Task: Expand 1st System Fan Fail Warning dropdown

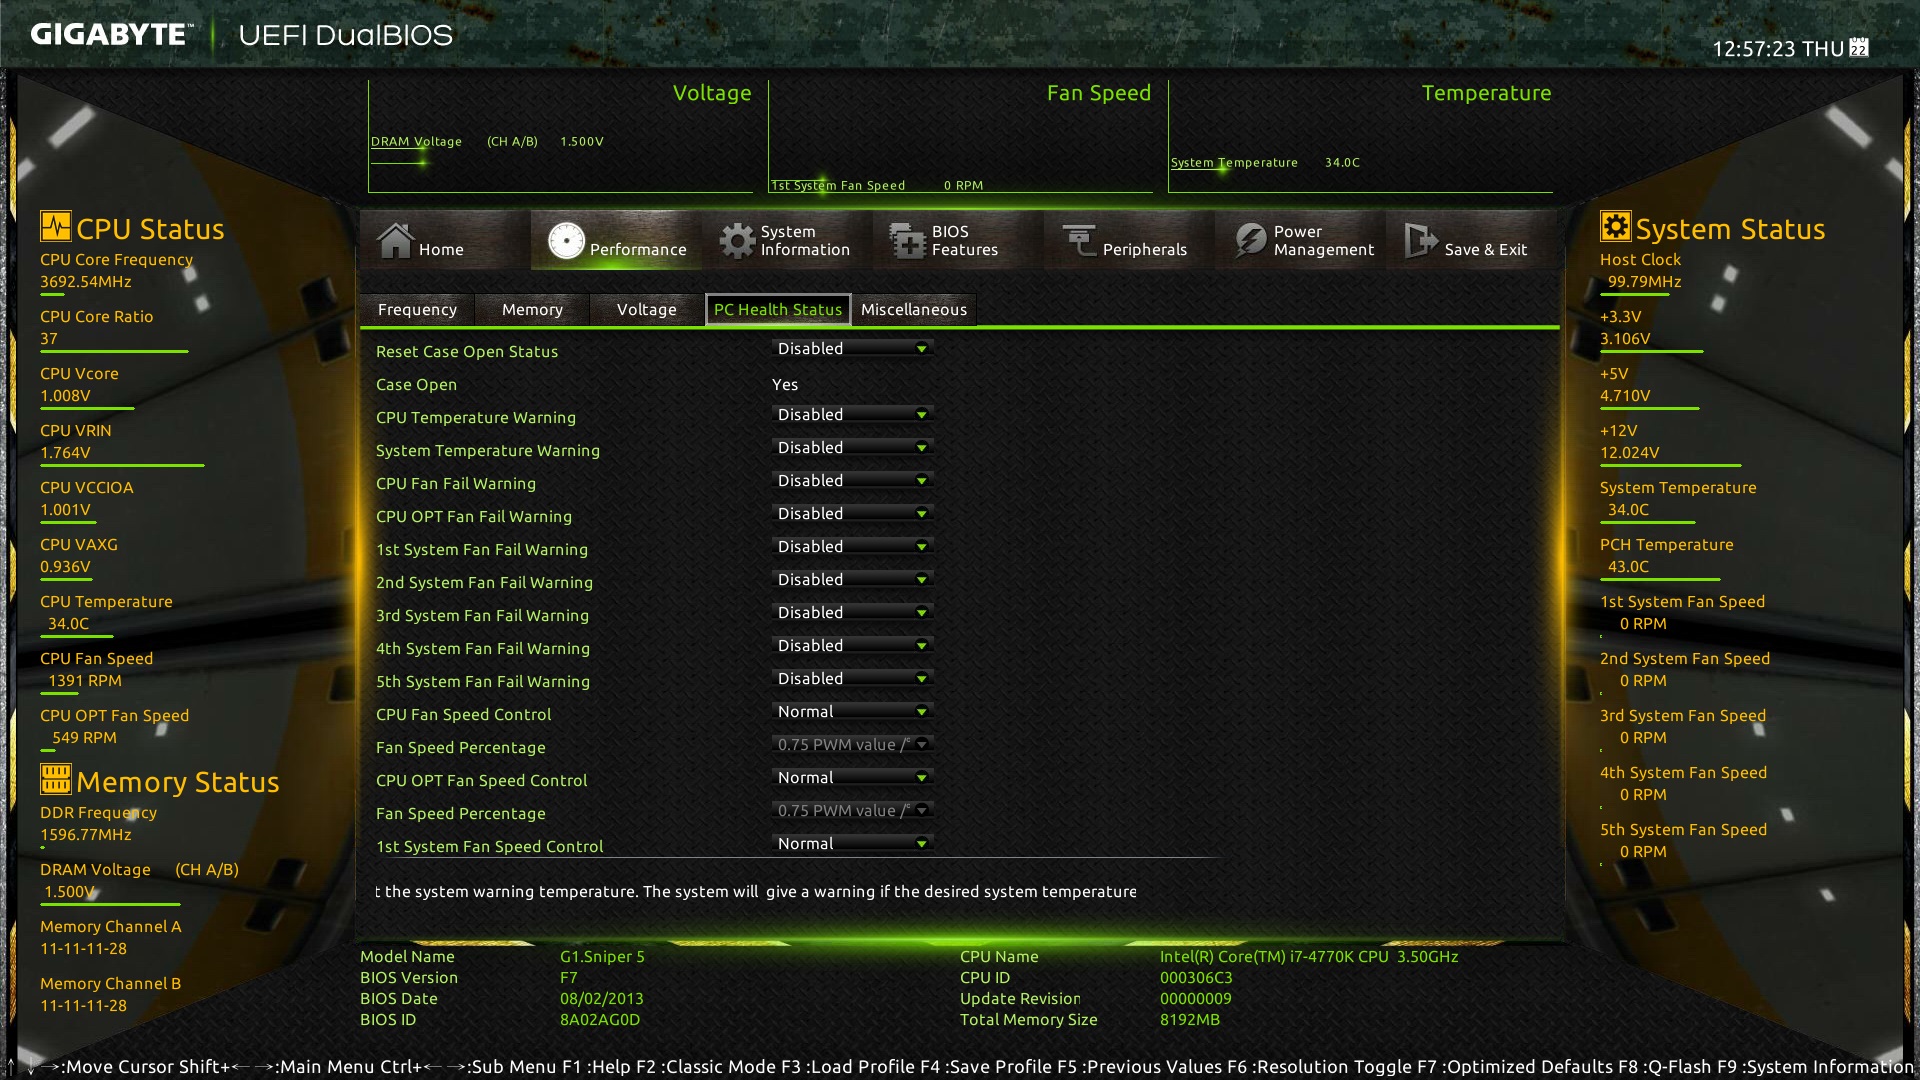Action: 853,546
